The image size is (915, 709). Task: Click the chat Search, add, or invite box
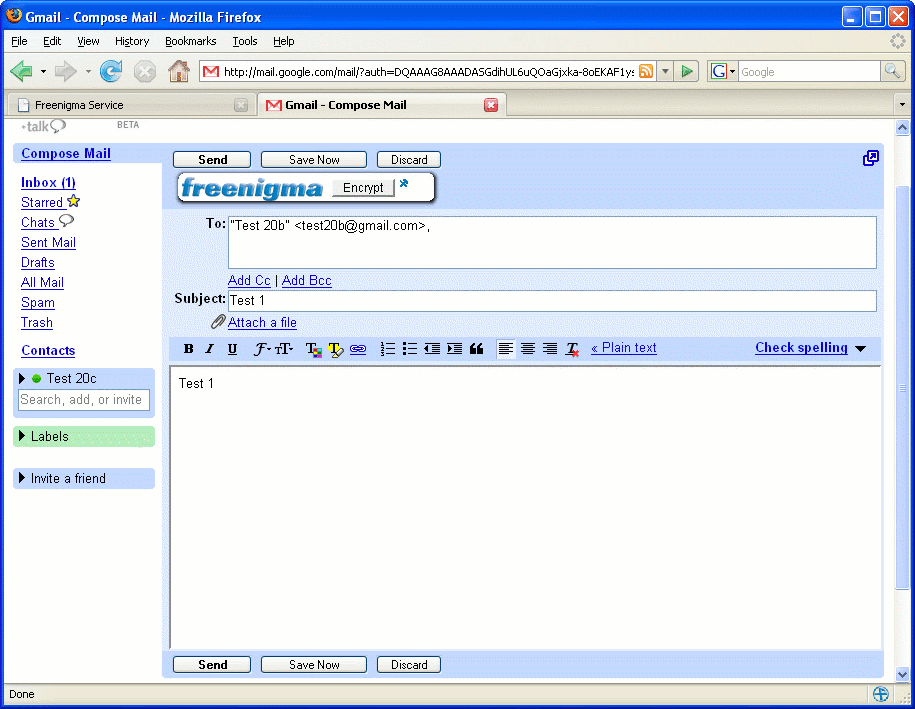[x=84, y=400]
